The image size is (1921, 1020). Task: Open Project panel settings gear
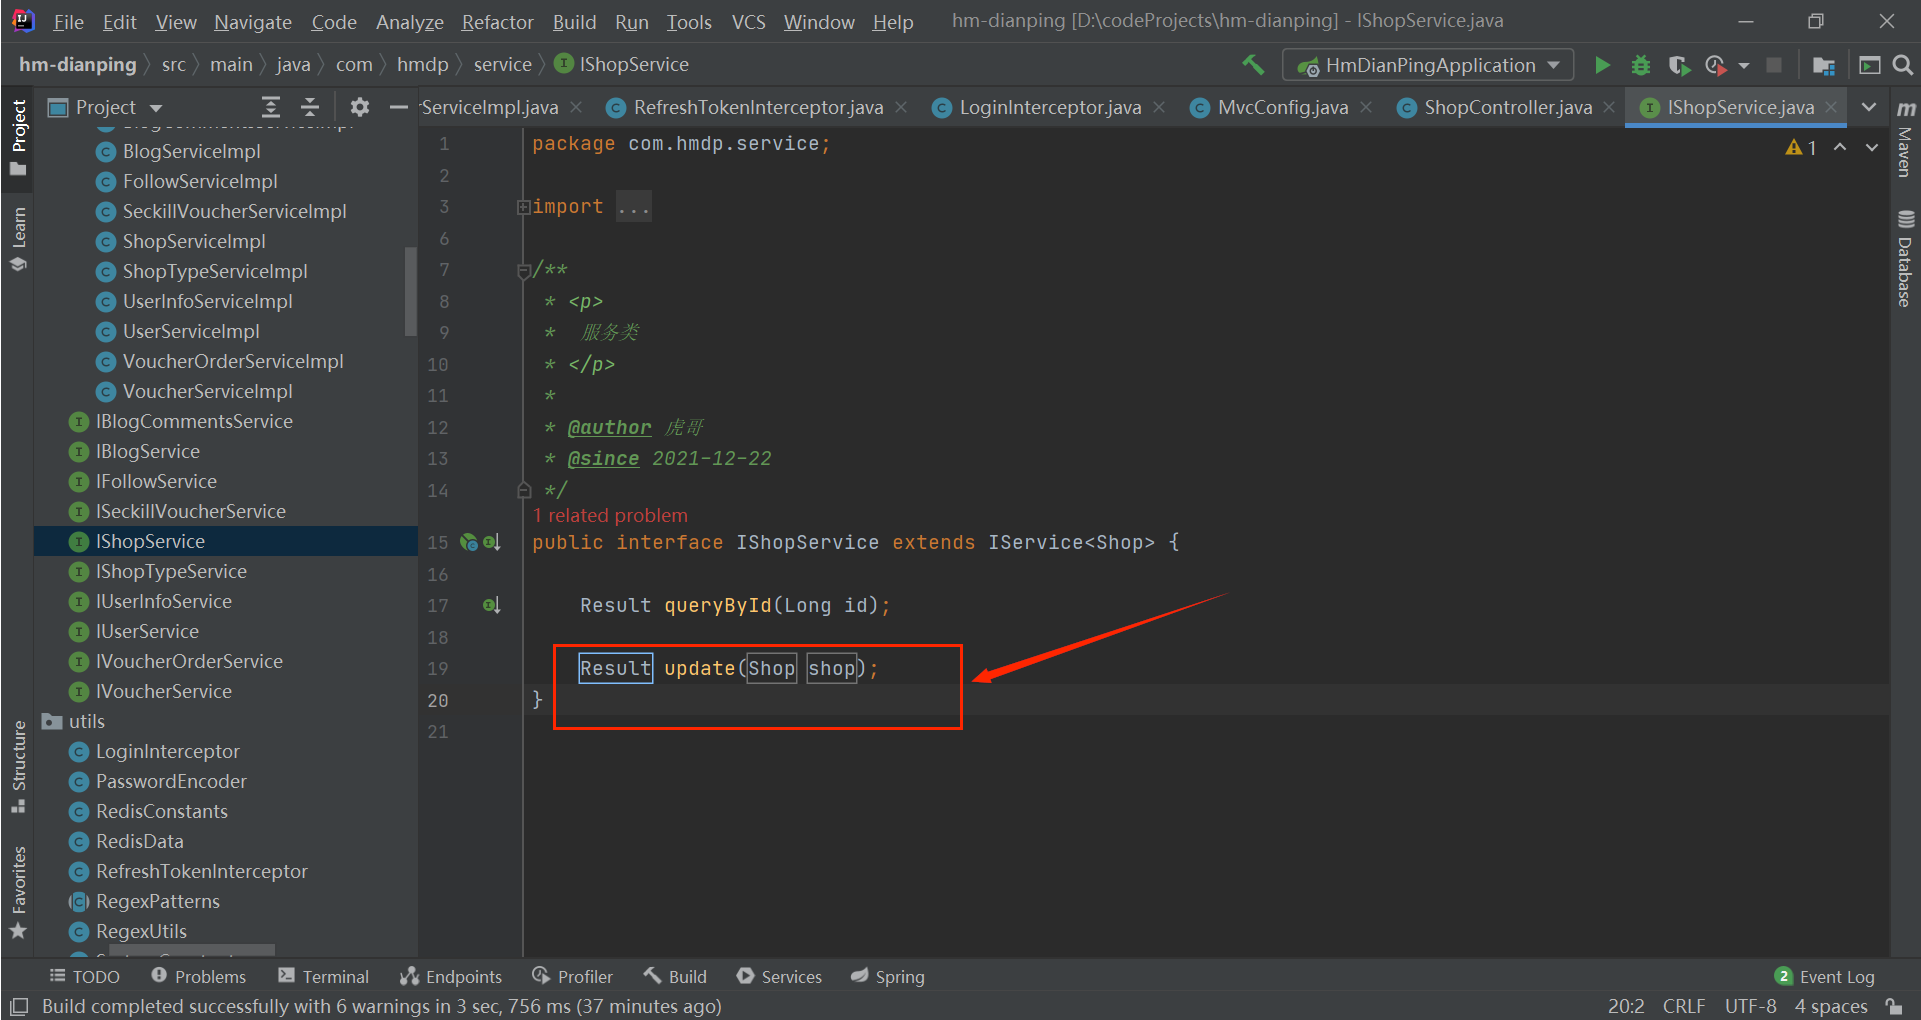coord(360,107)
